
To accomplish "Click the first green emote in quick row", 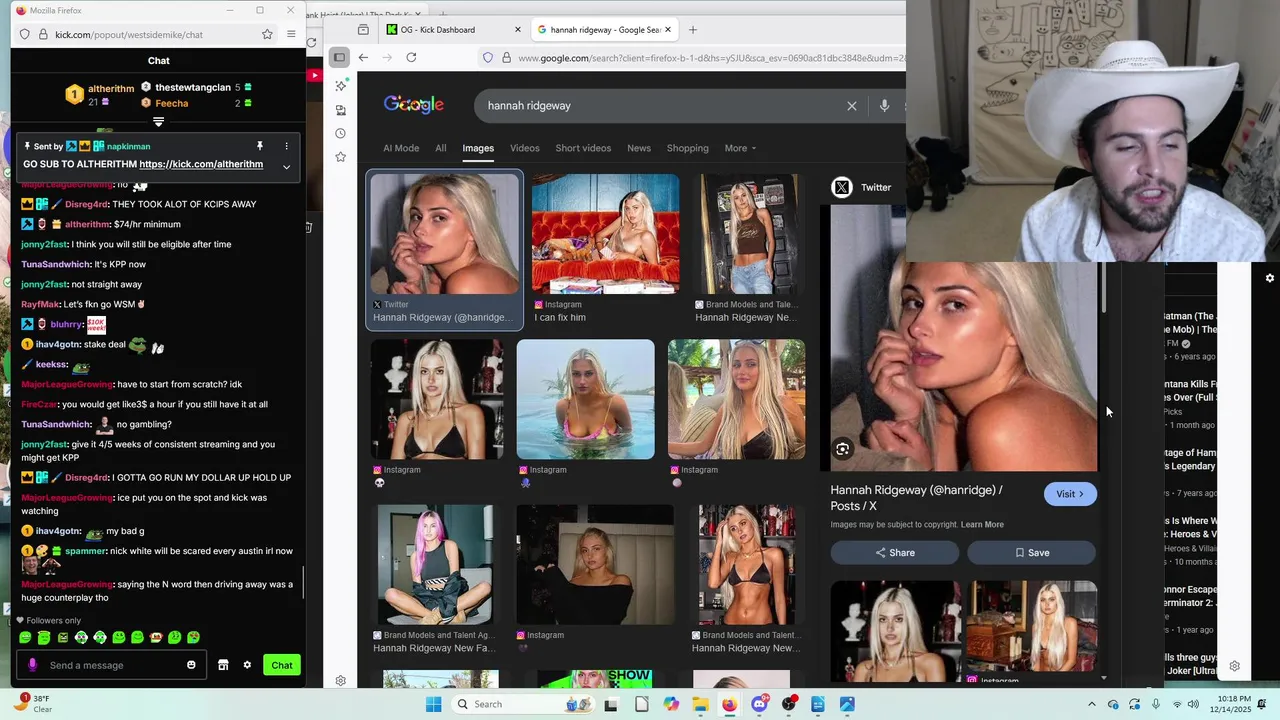I will [x=26, y=637].
